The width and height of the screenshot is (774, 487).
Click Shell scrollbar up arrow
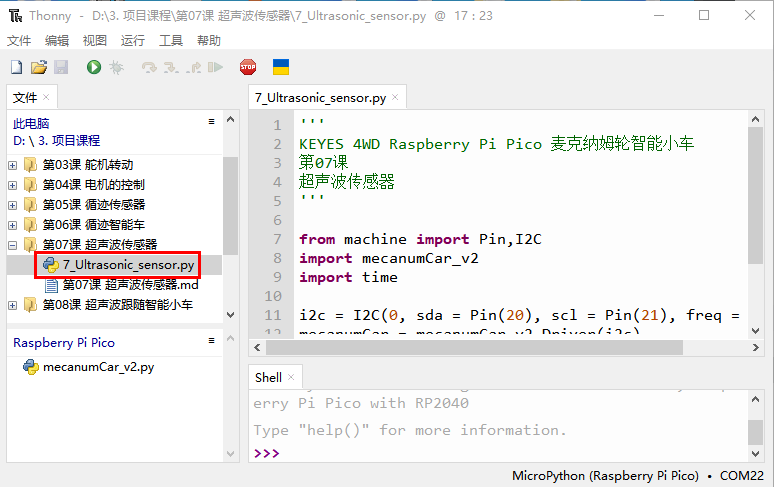pos(755,400)
